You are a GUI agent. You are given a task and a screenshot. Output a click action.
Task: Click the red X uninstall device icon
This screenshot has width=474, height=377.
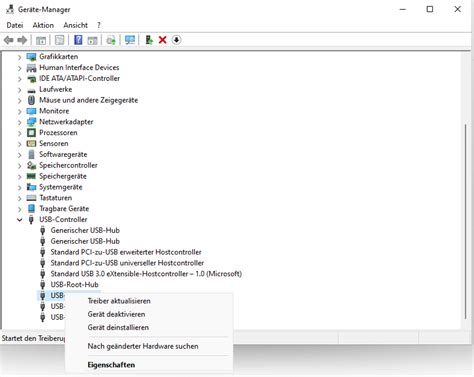coord(163,40)
